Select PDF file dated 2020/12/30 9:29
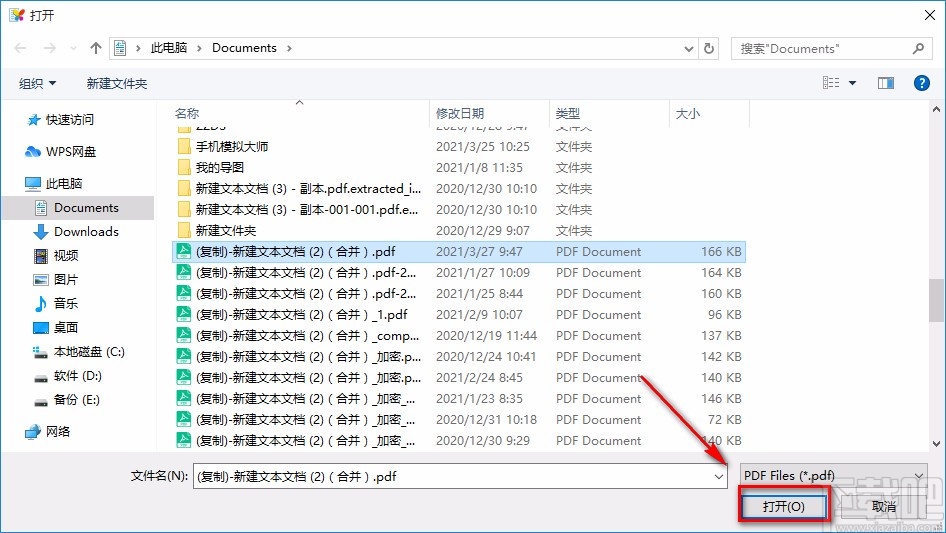The image size is (946, 533). tap(459, 441)
